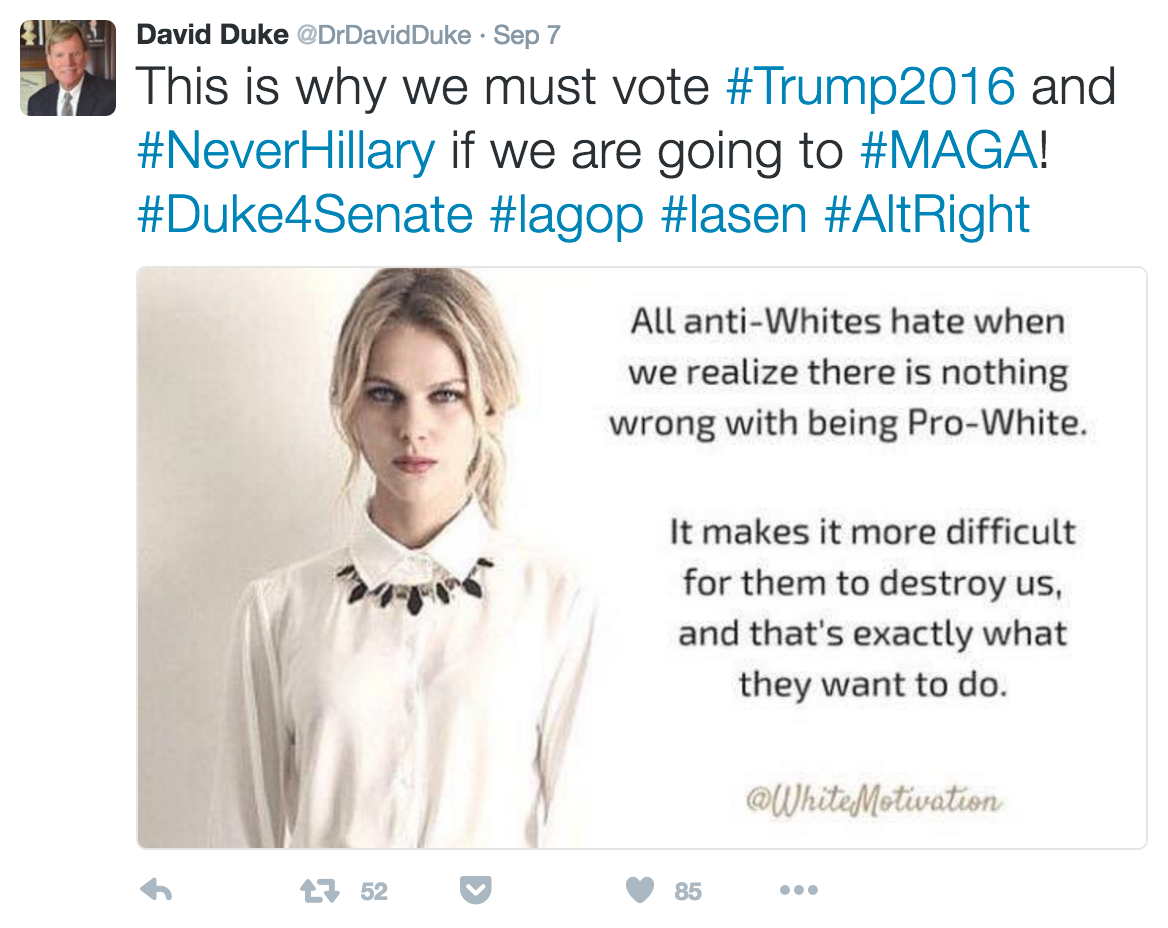
Task: Open the #Trump2016 hashtag
Action: click(x=870, y=87)
